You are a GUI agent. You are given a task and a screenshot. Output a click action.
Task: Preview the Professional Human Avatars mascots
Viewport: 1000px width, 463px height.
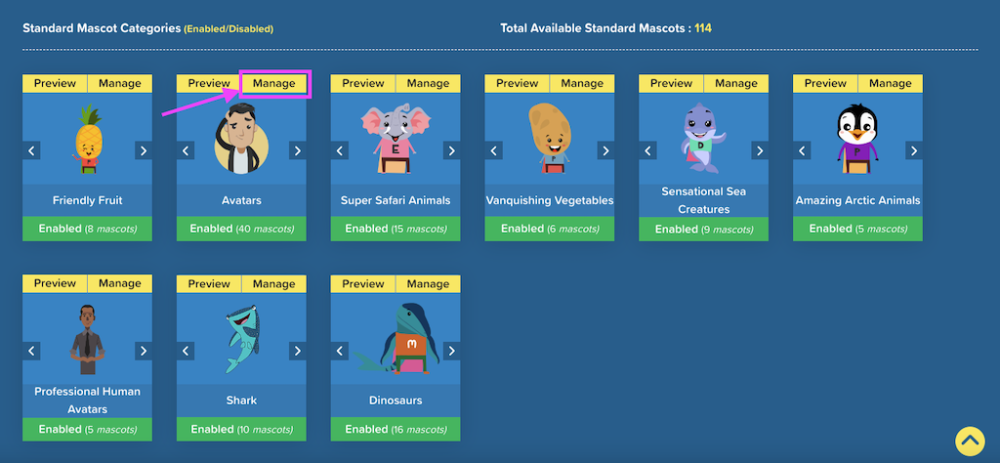pyautogui.click(x=55, y=284)
